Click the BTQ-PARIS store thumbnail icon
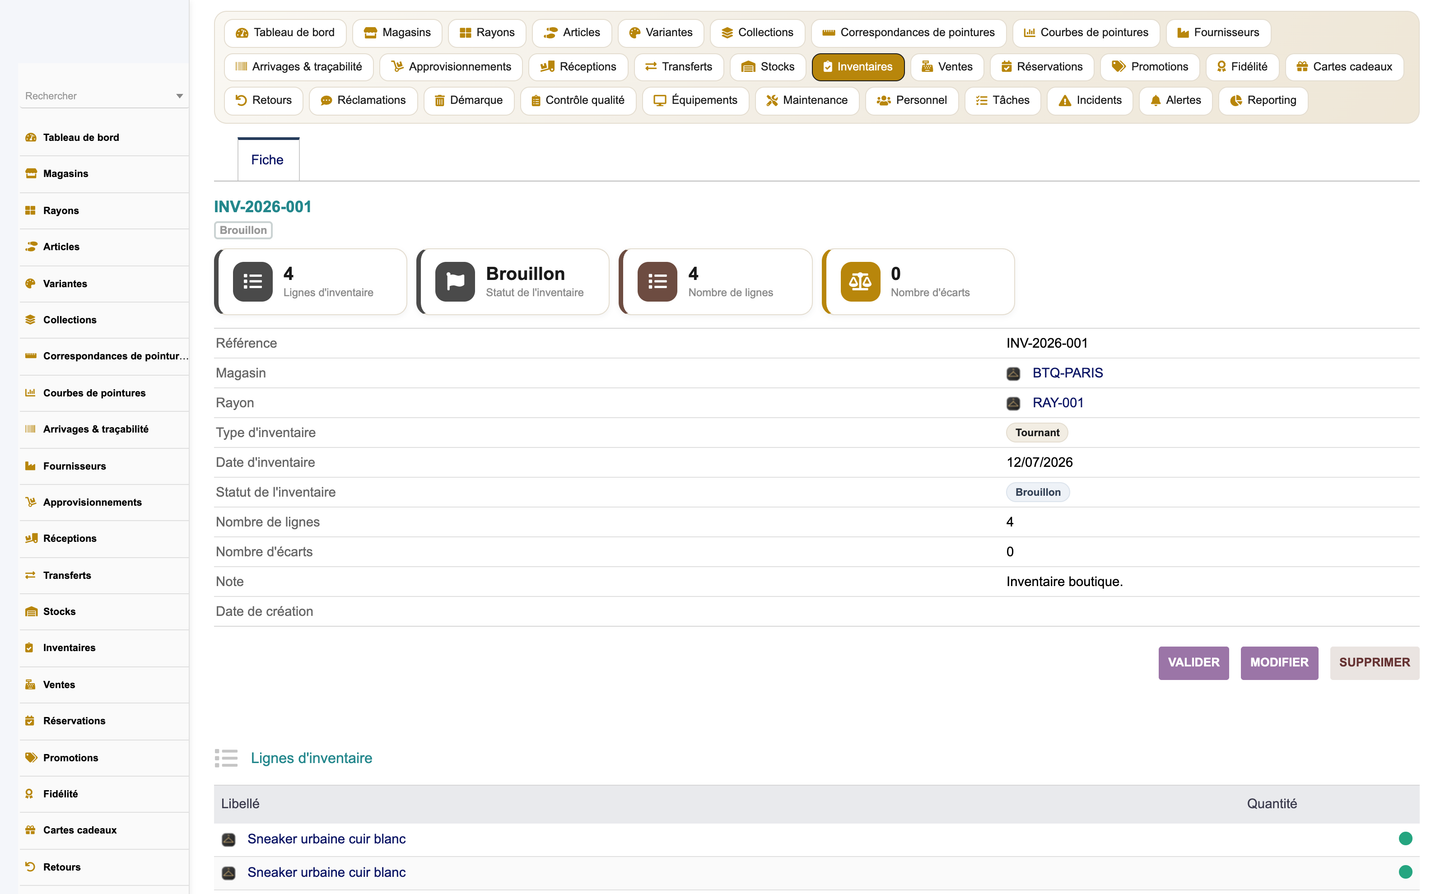The height and width of the screenshot is (894, 1445). [x=1013, y=373]
